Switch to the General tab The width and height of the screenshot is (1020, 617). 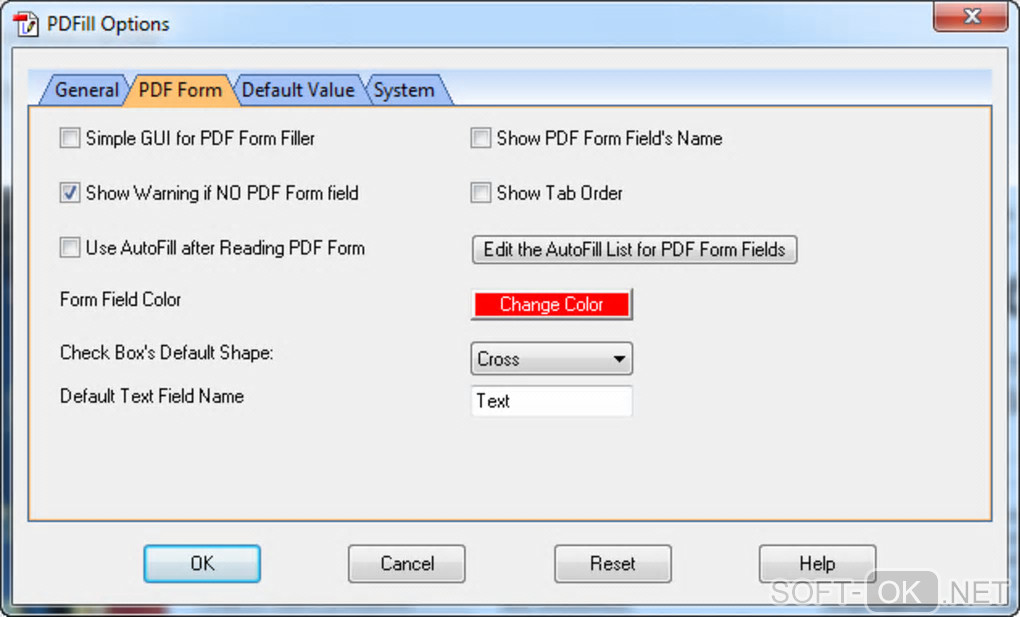coord(85,90)
